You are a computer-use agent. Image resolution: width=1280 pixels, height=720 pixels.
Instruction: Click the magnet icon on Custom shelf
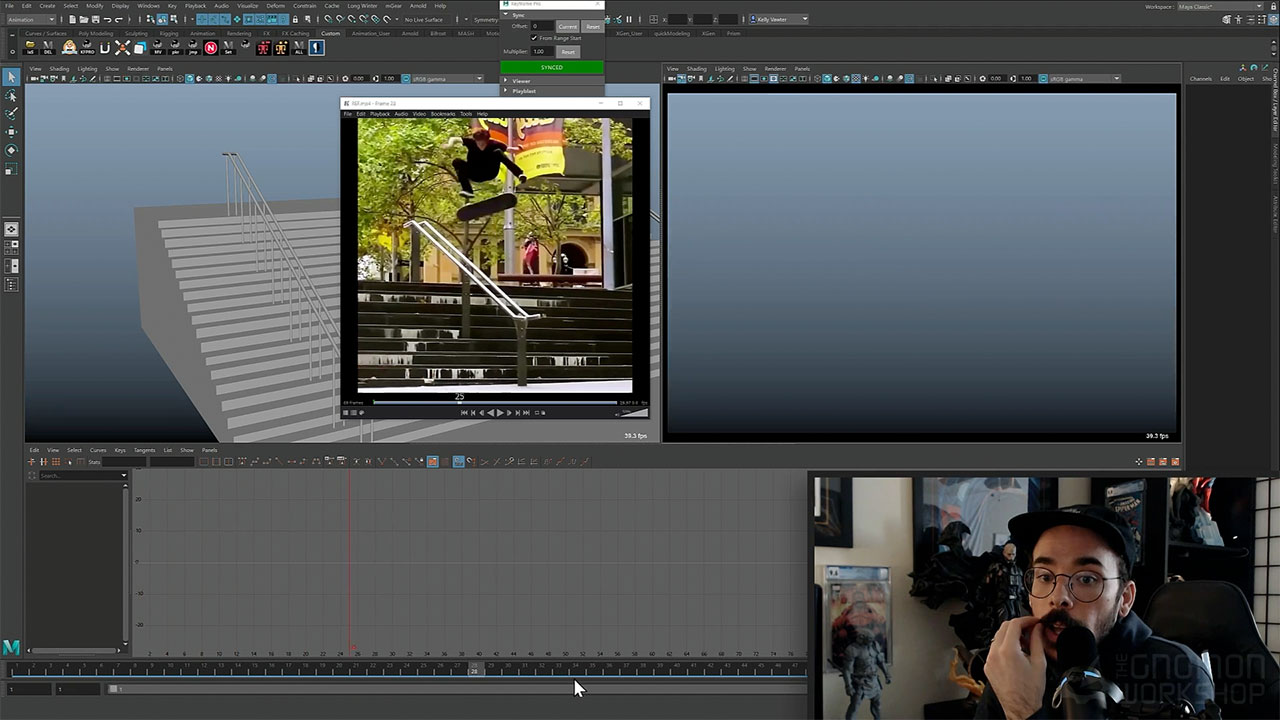click(x=104, y=47)
